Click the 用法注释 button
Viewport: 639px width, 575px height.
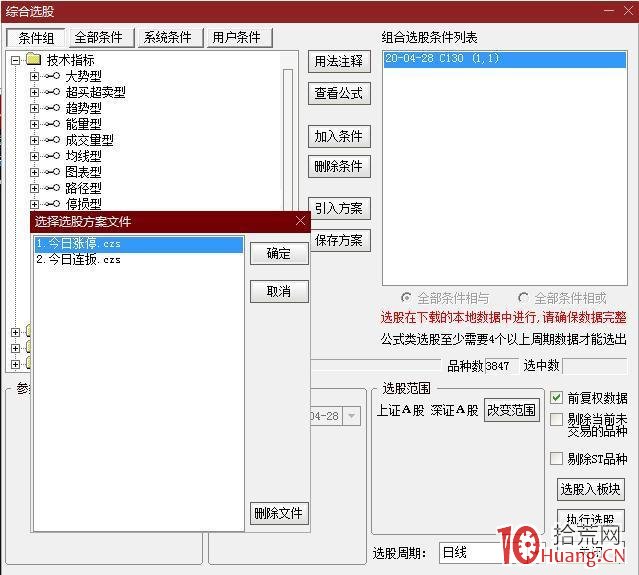339,61
